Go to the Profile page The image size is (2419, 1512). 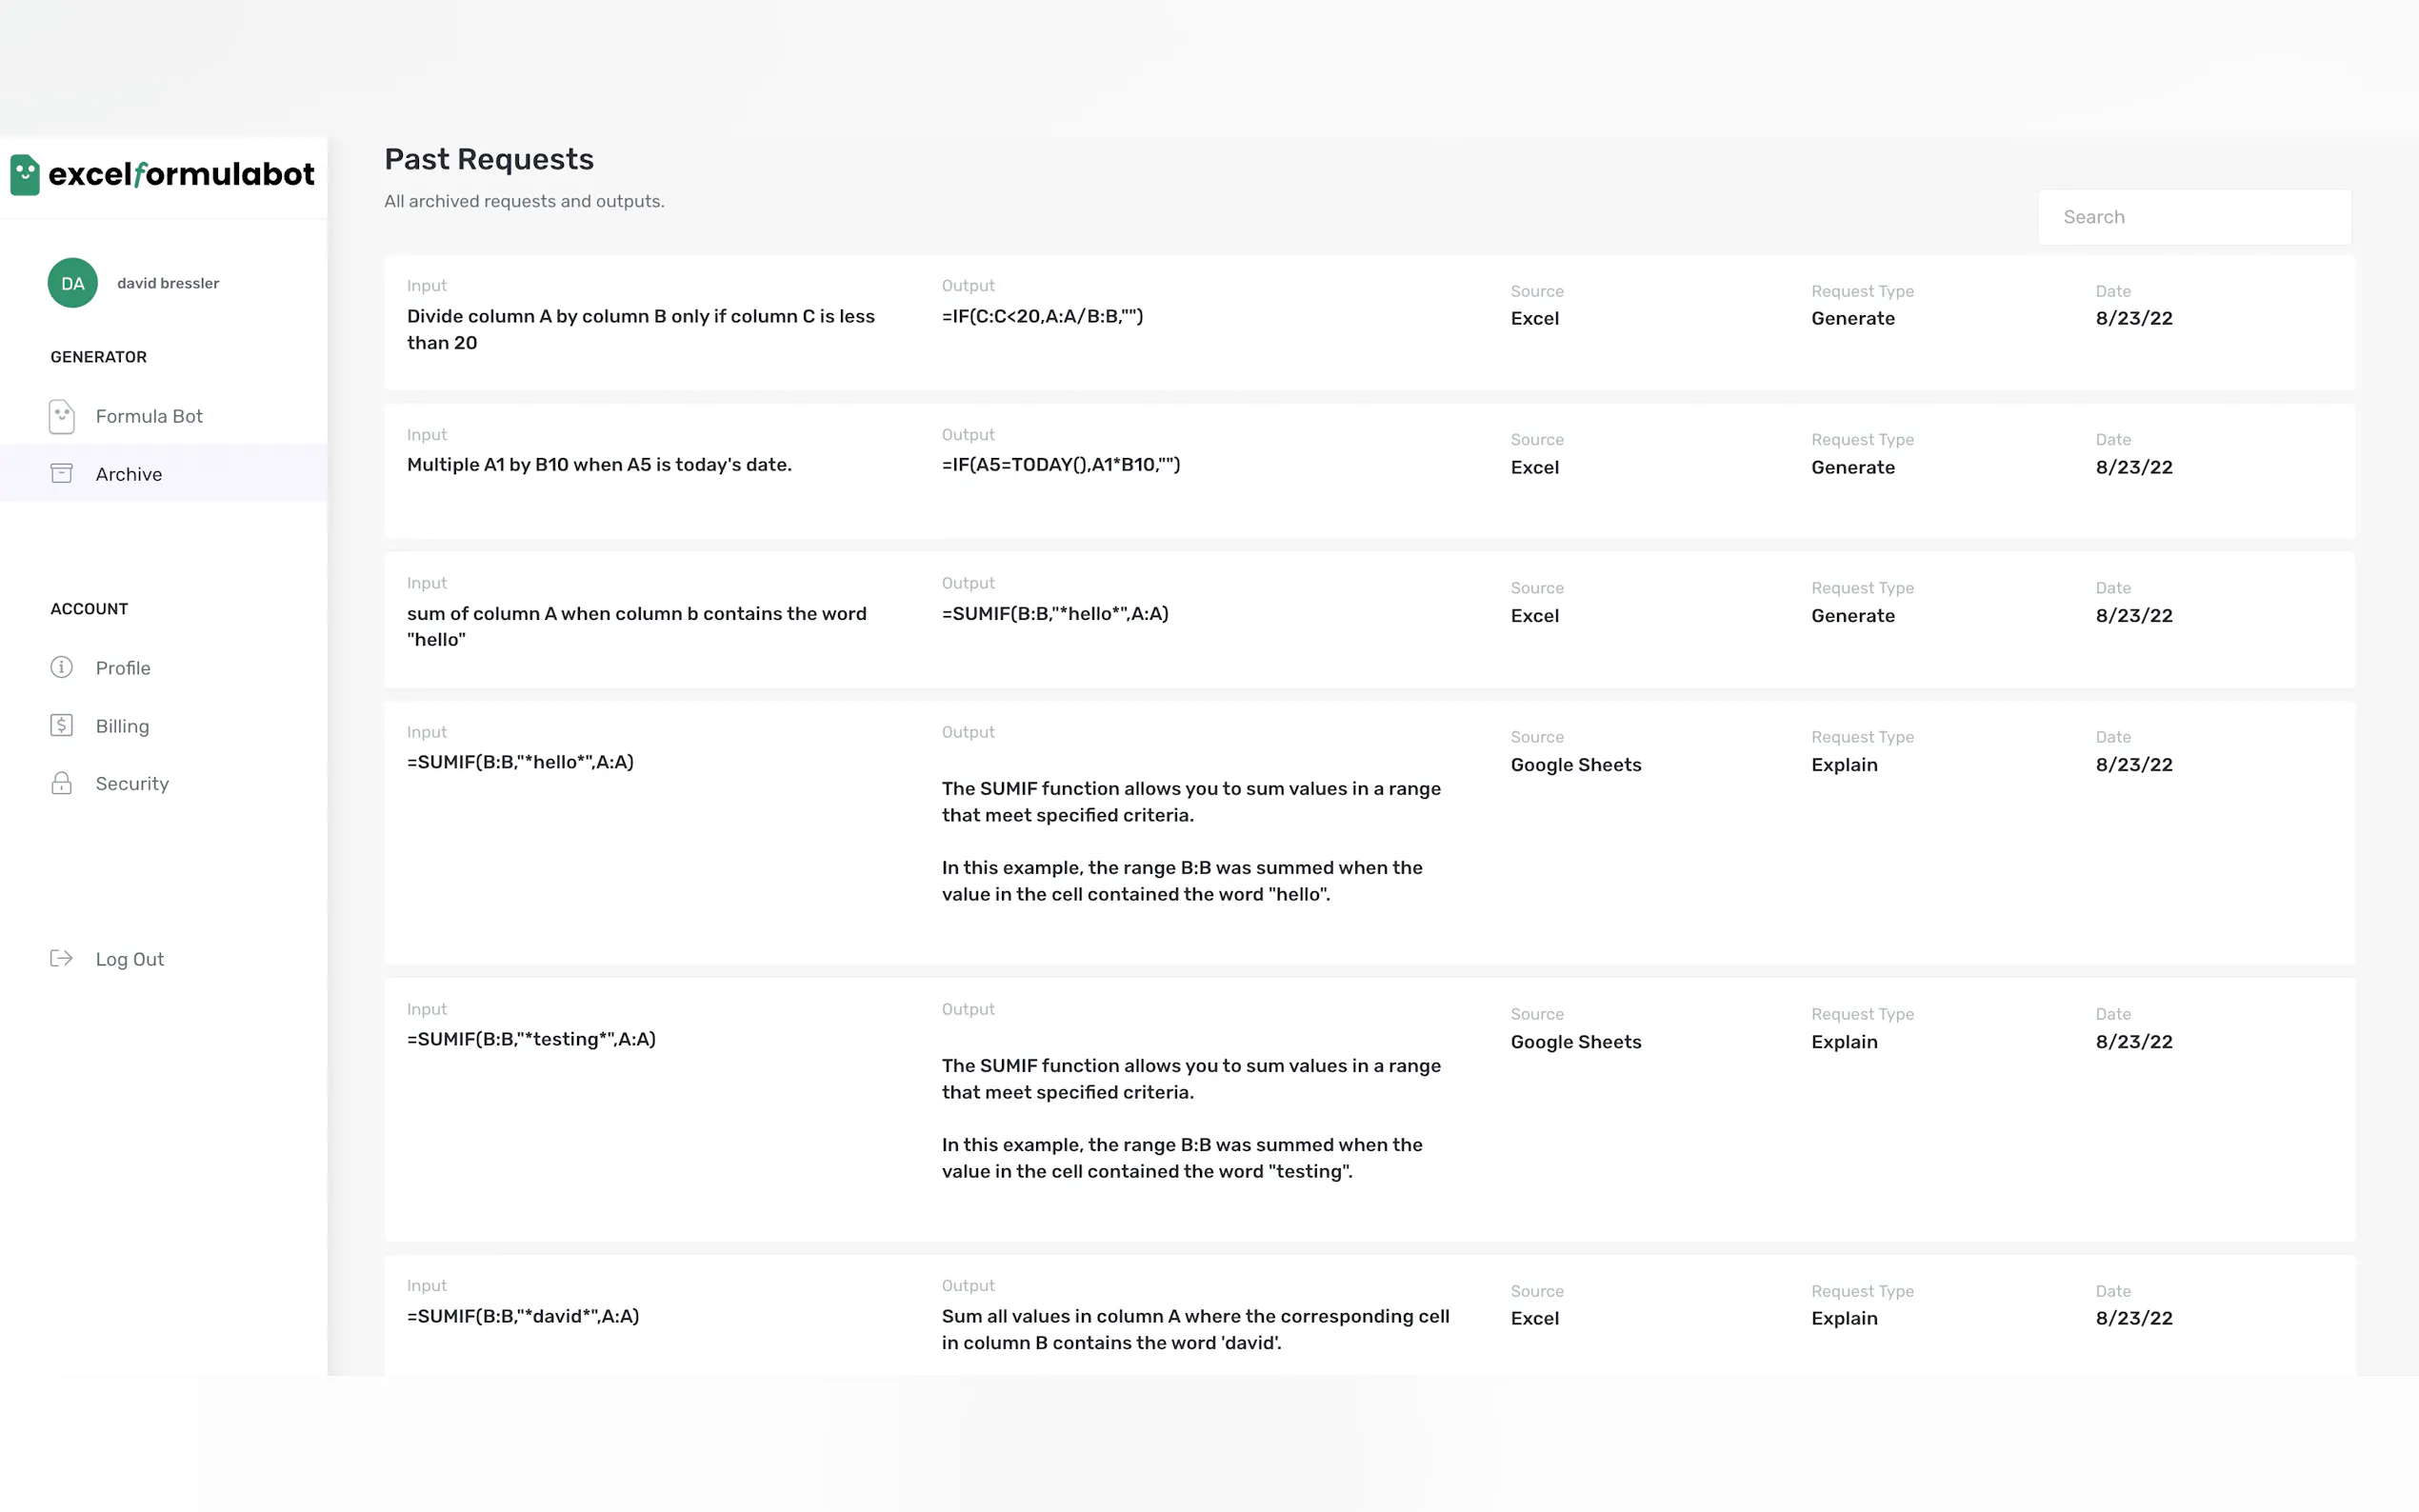[x=123, y=668]
